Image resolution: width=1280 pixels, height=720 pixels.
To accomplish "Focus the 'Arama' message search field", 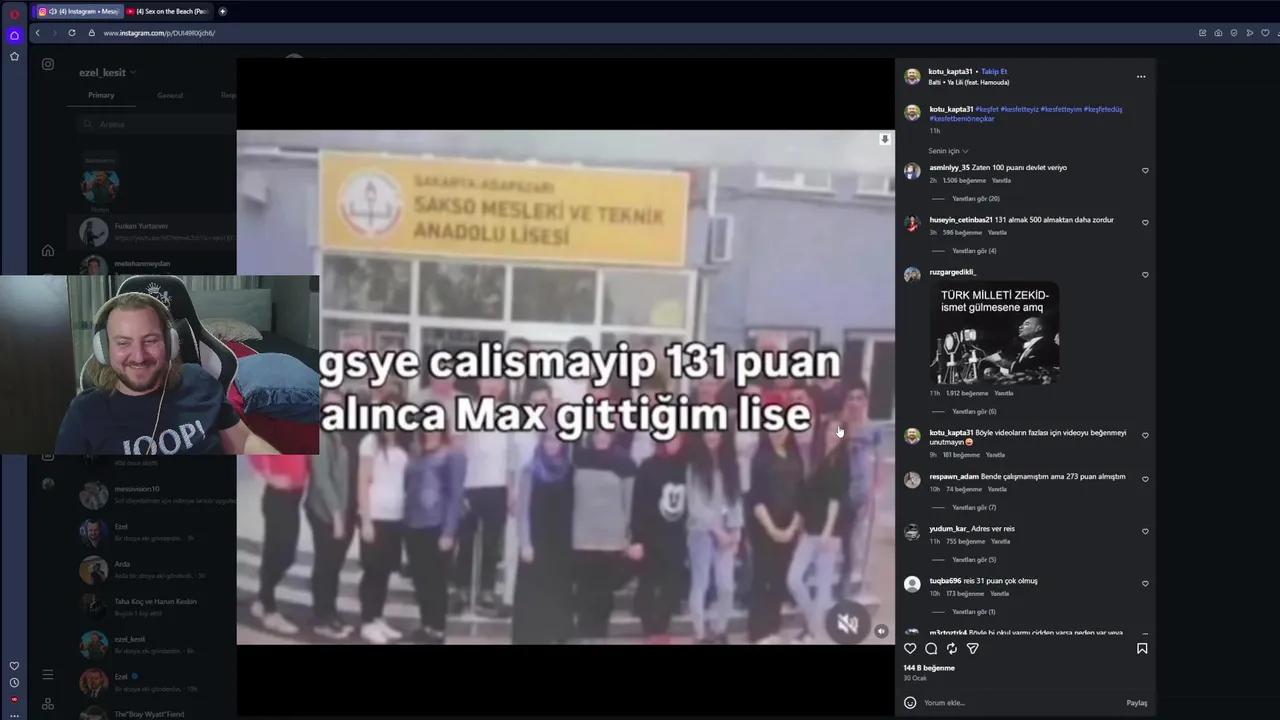I will [157, 124].
